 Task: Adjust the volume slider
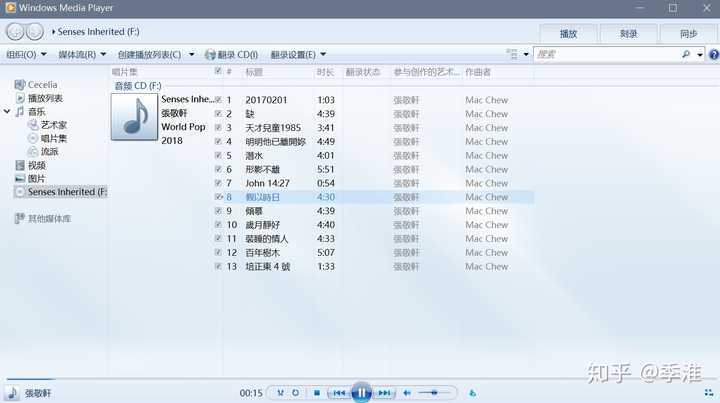[434, 393]
